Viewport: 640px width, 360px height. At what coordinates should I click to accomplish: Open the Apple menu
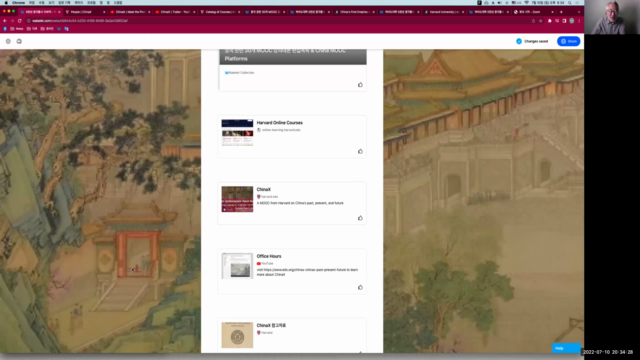click(x=6, y=2)
